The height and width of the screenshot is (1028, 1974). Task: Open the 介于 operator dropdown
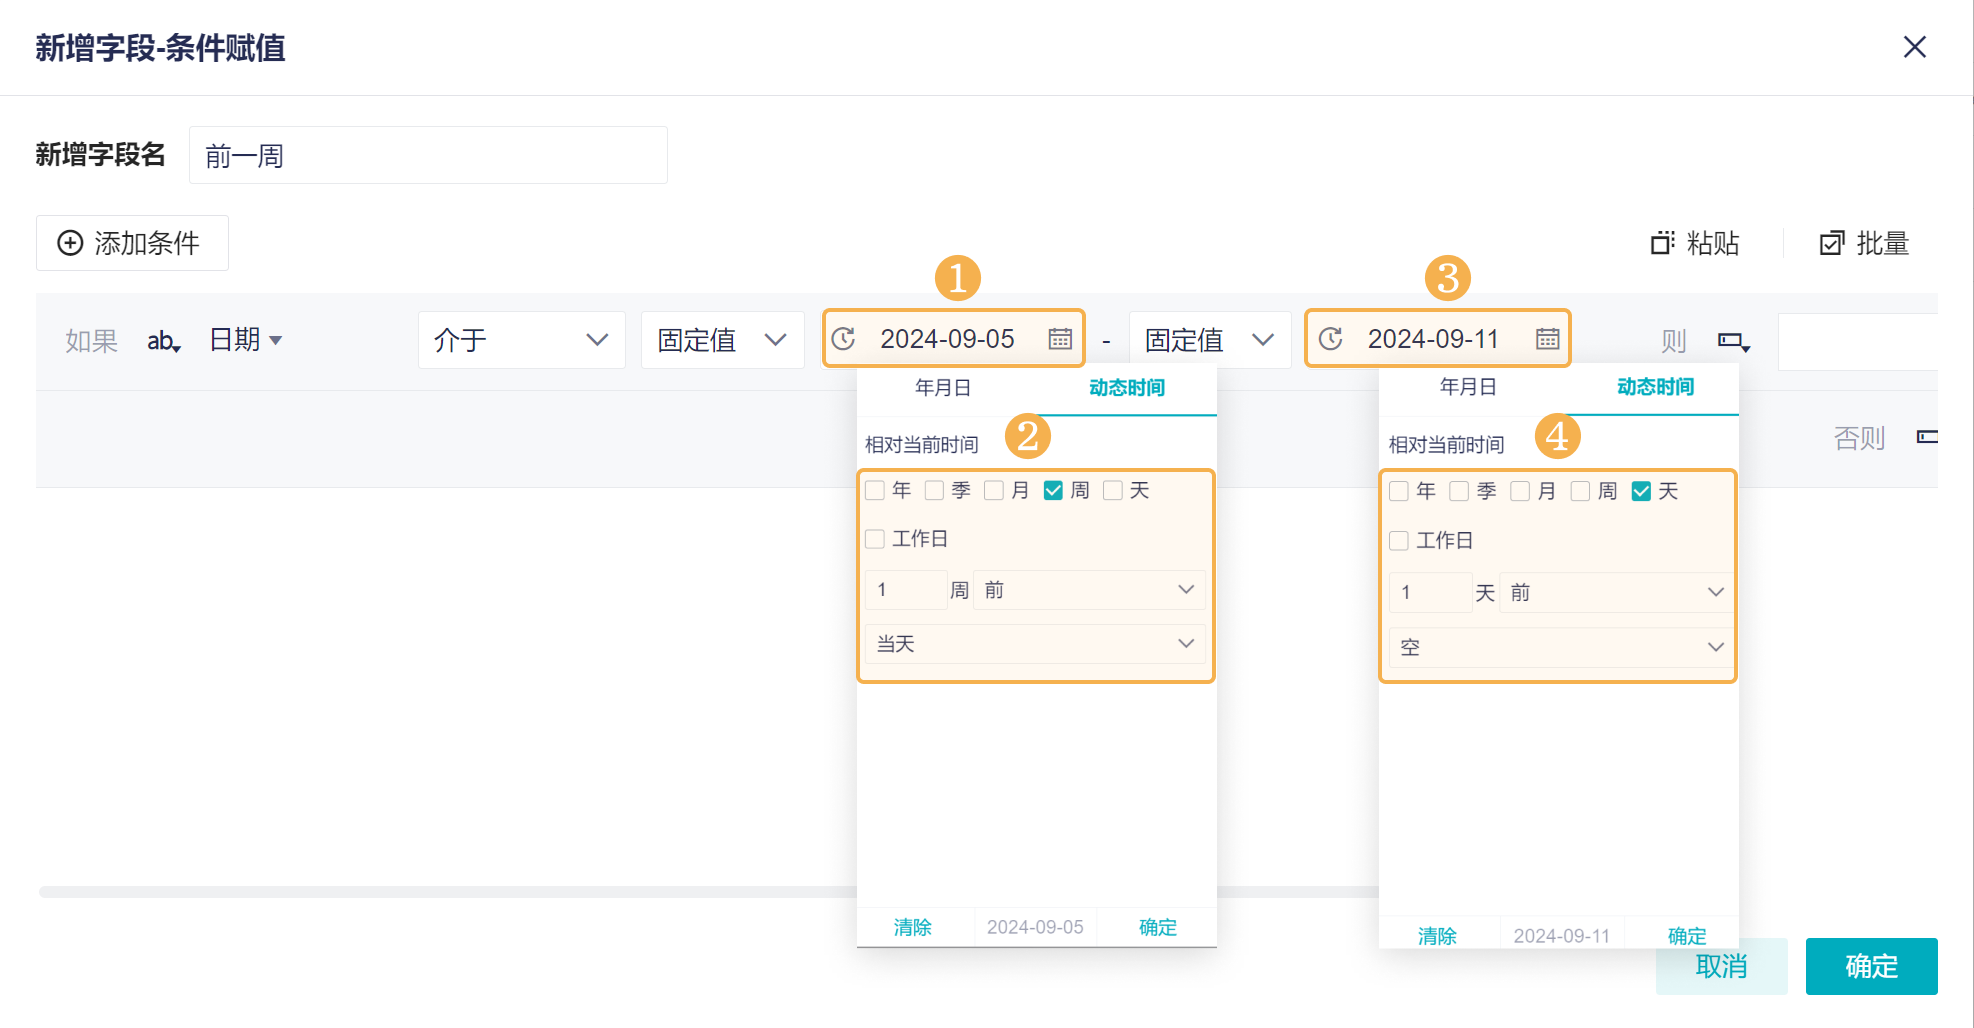pos(521,340)
